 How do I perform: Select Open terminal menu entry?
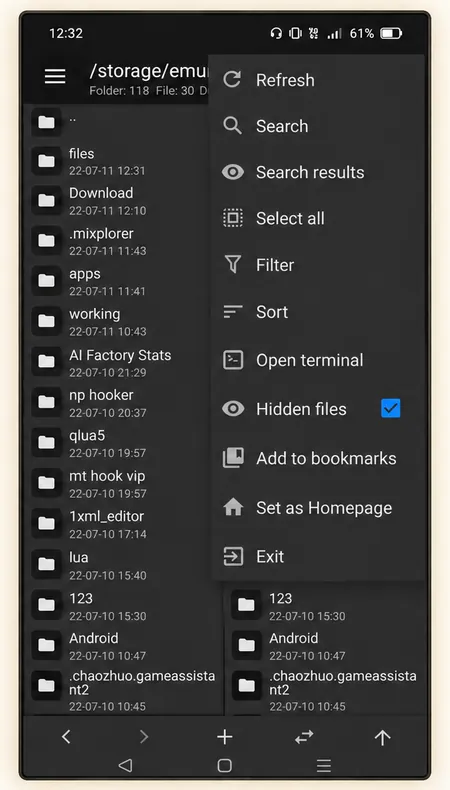coord(317,360)
